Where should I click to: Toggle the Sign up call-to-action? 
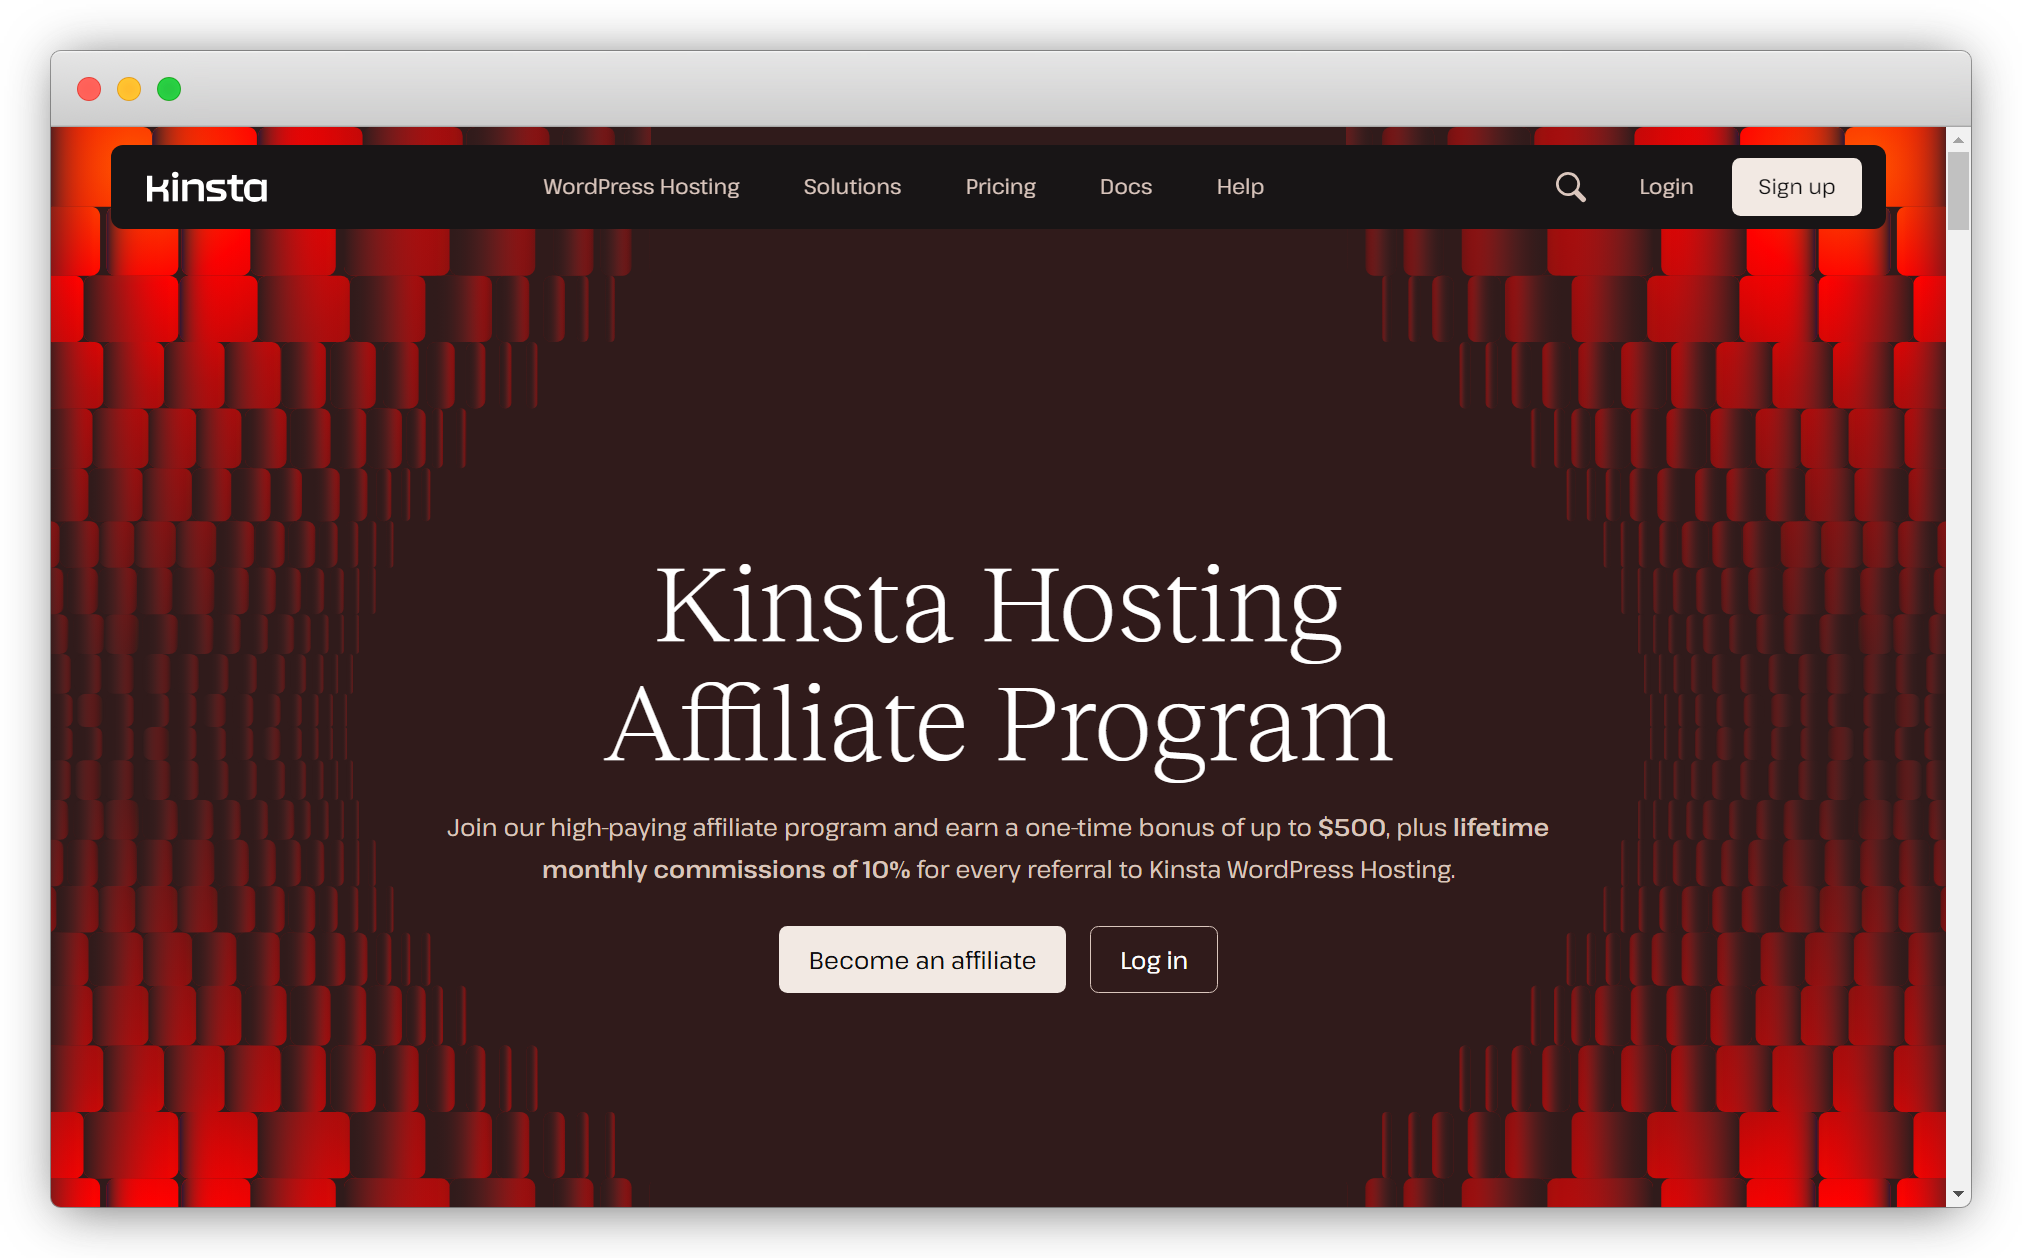[x=1793, y=186]
